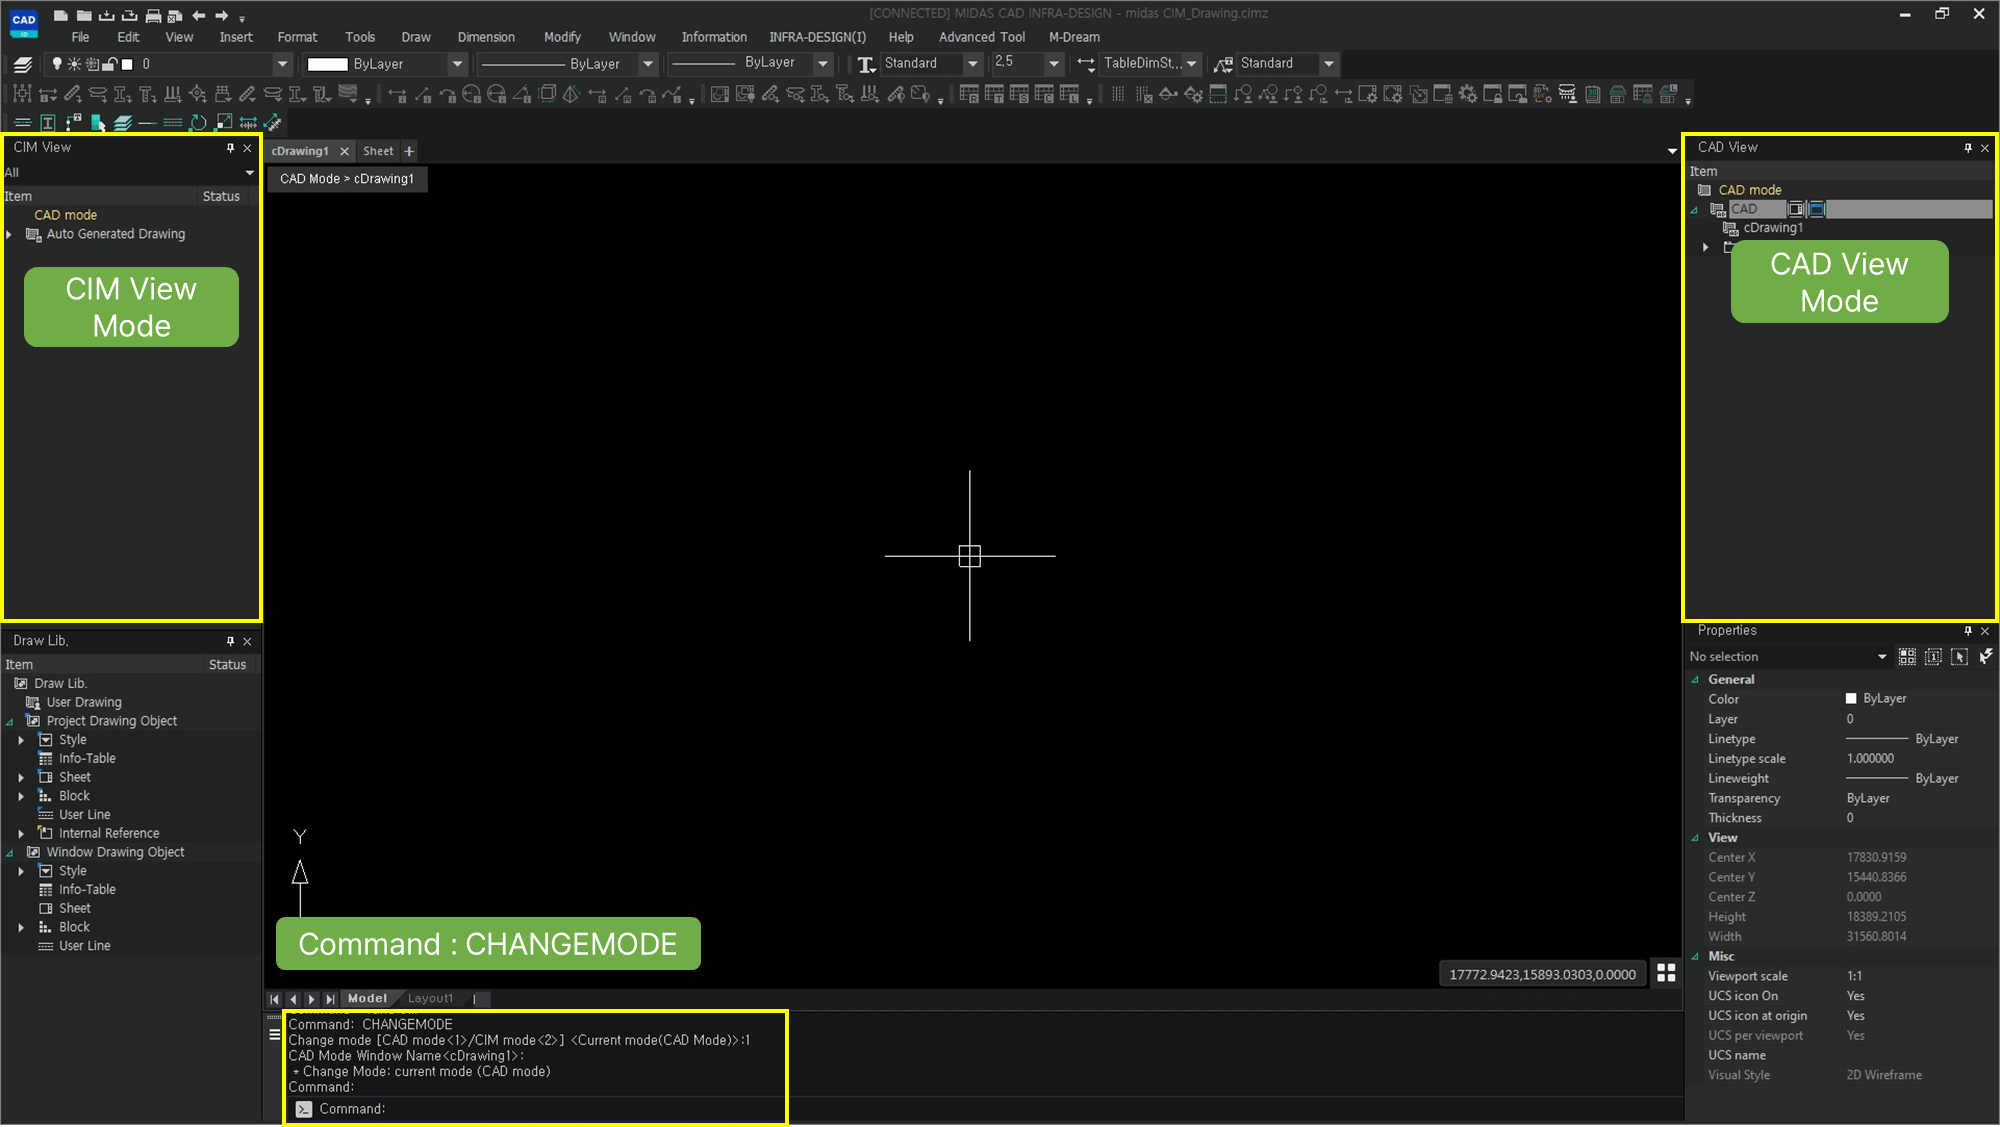Screen dimensions: 2000x1127
Task: Toggle layer lightbulb on/off icon
Action: pos(57,64)
